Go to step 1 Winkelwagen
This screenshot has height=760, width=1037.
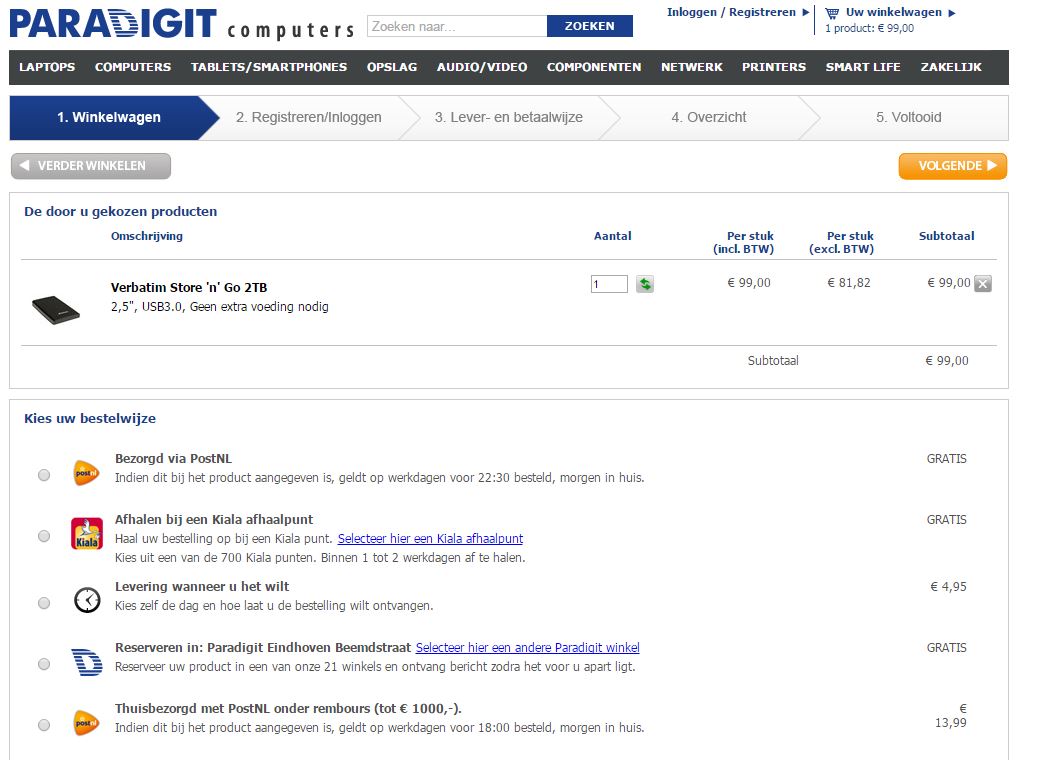(109, 118)
